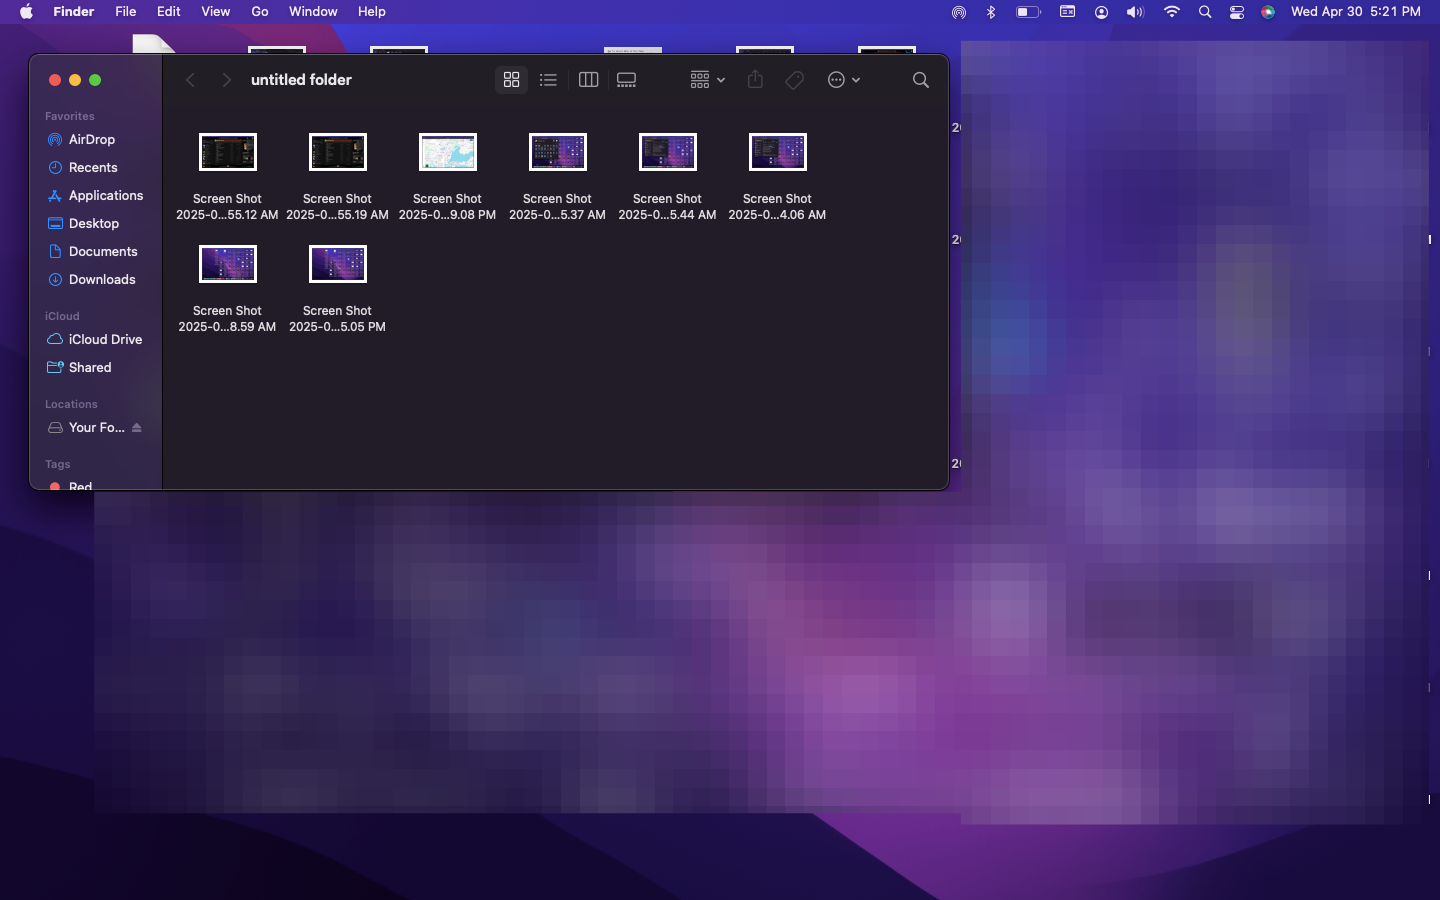Eject the Your Fo... volume in sidebar
1440x900 pixels.
pos(137,427)
